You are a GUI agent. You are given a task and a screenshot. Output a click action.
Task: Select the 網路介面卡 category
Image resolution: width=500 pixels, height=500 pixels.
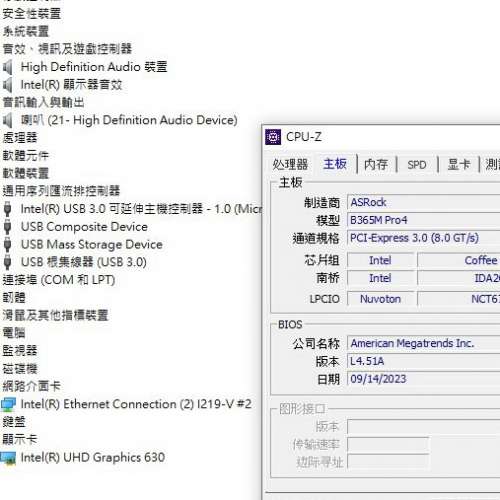pos(32,386)
